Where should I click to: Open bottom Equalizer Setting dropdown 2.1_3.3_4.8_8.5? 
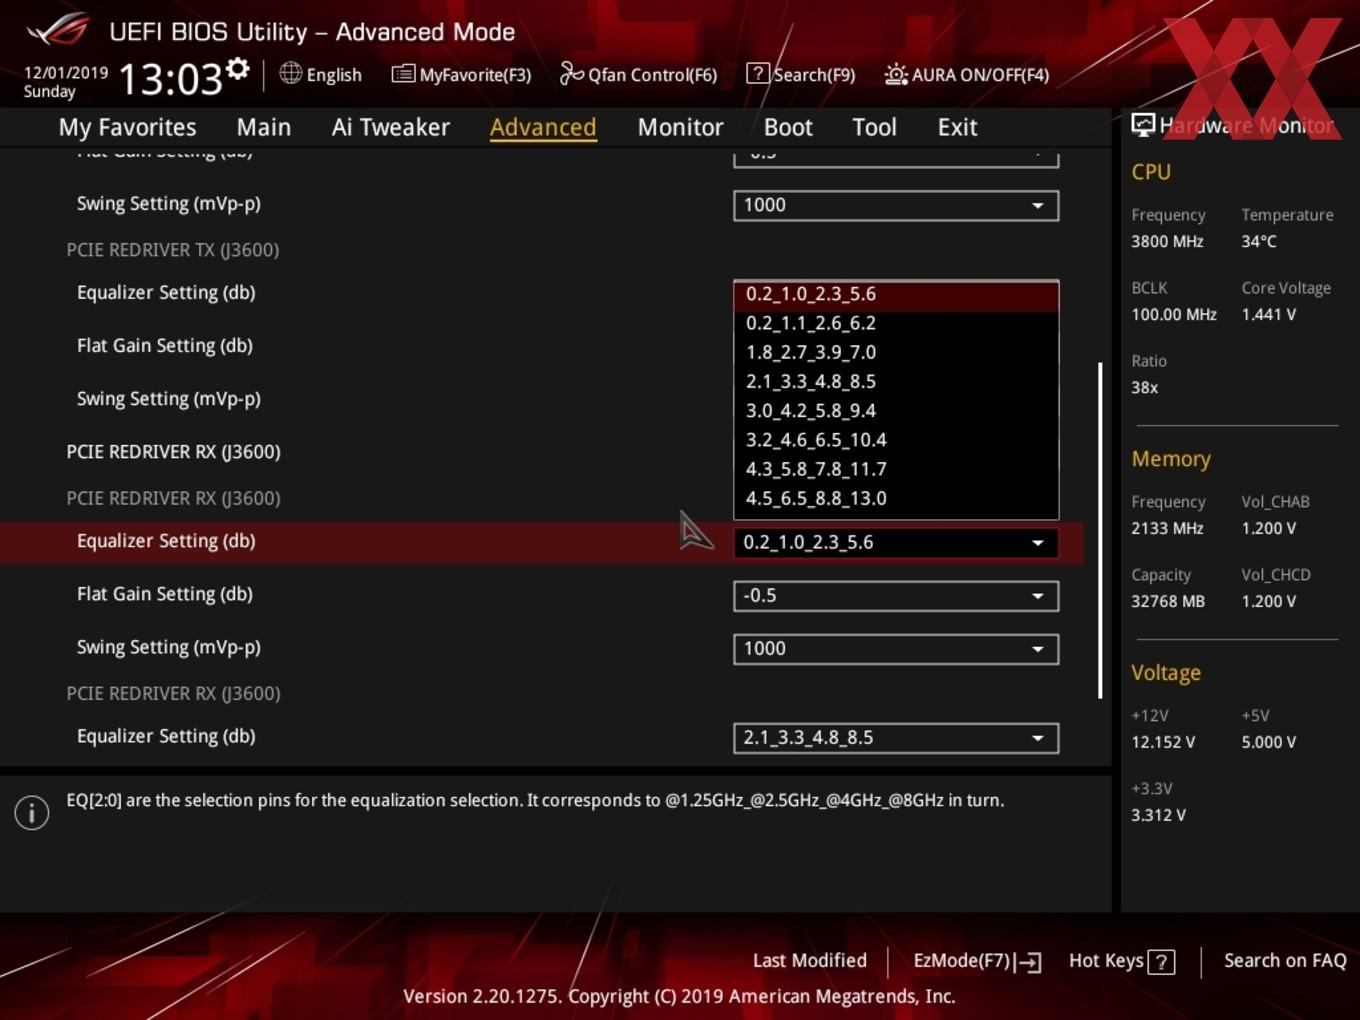click(x=896, y=738)
